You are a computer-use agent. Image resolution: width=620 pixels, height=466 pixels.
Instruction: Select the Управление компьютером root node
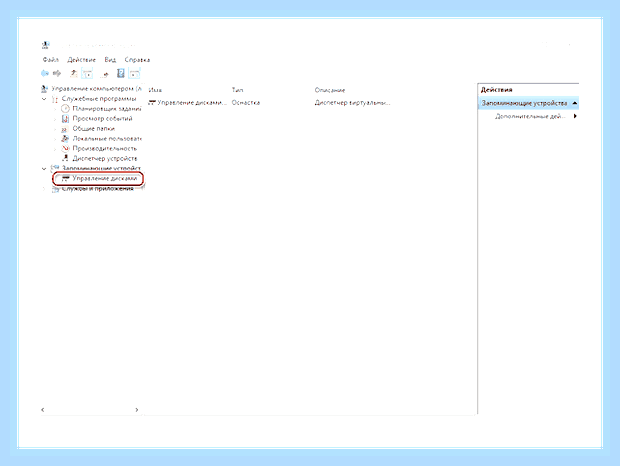coord(96,89)
